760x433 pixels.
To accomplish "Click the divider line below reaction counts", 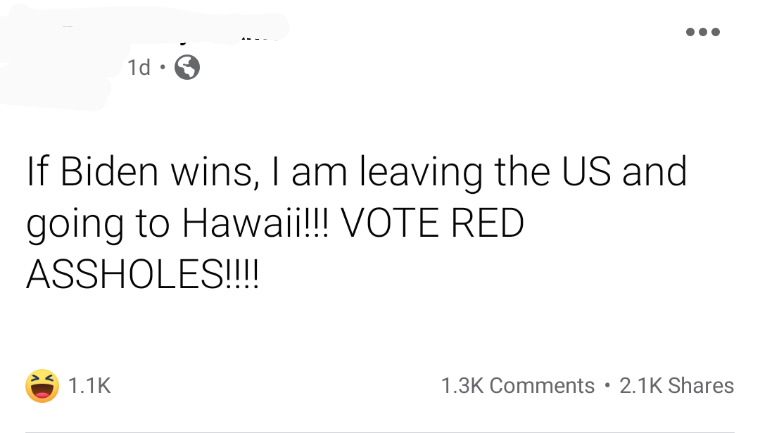I will point(380,432).
